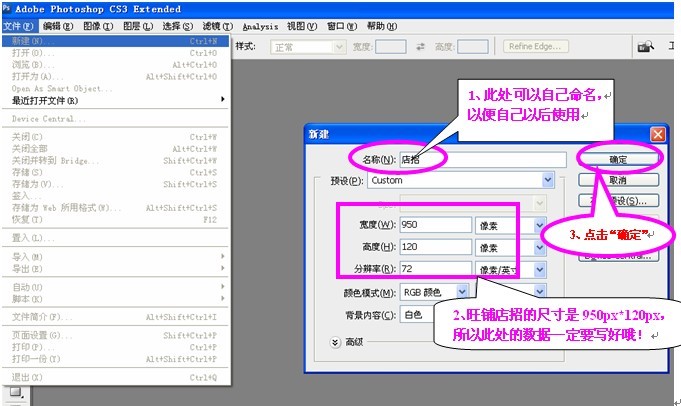Choose 打印一份(Y) from the File menu
This screenshot has height=406, width=681.
coord(116,359)
